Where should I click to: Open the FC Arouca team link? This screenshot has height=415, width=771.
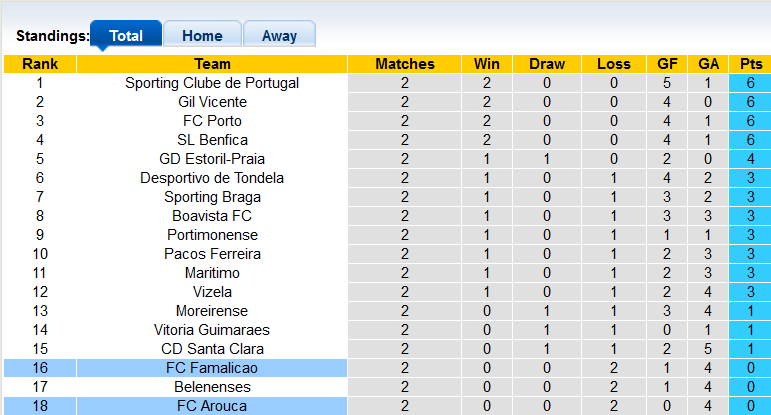click(x=212, y=406)
